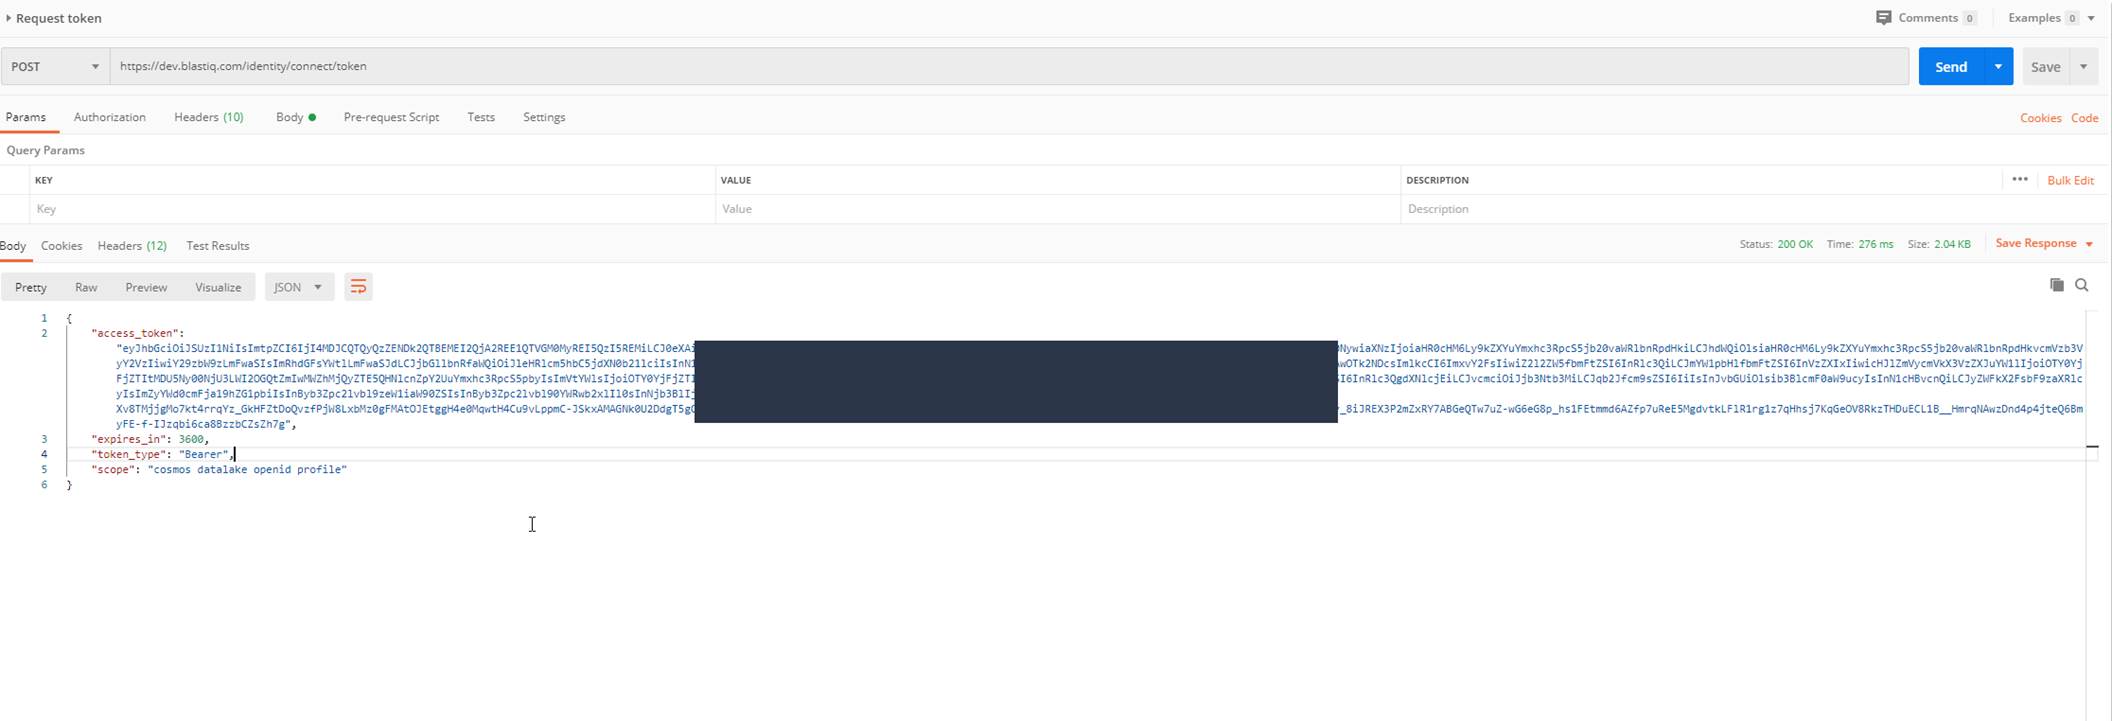Switch response view to Preview
The width and height of the screenshot is (2112, 721).
[146, 287]
